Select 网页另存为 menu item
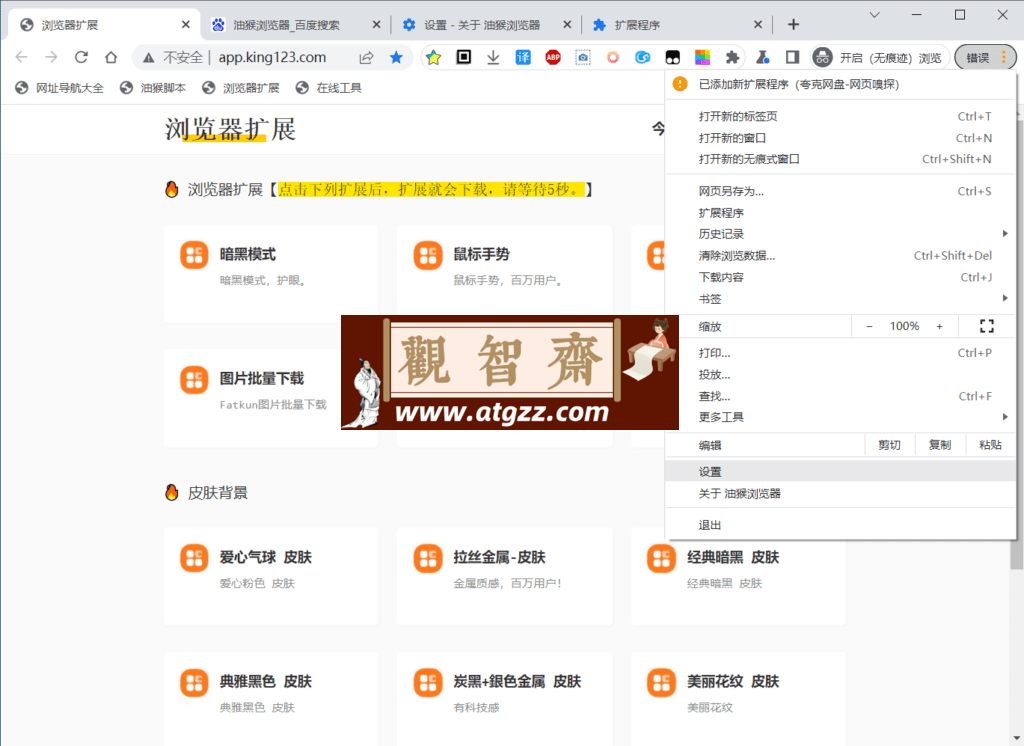This screenshot has width=1024, height=746. point(840,191)
